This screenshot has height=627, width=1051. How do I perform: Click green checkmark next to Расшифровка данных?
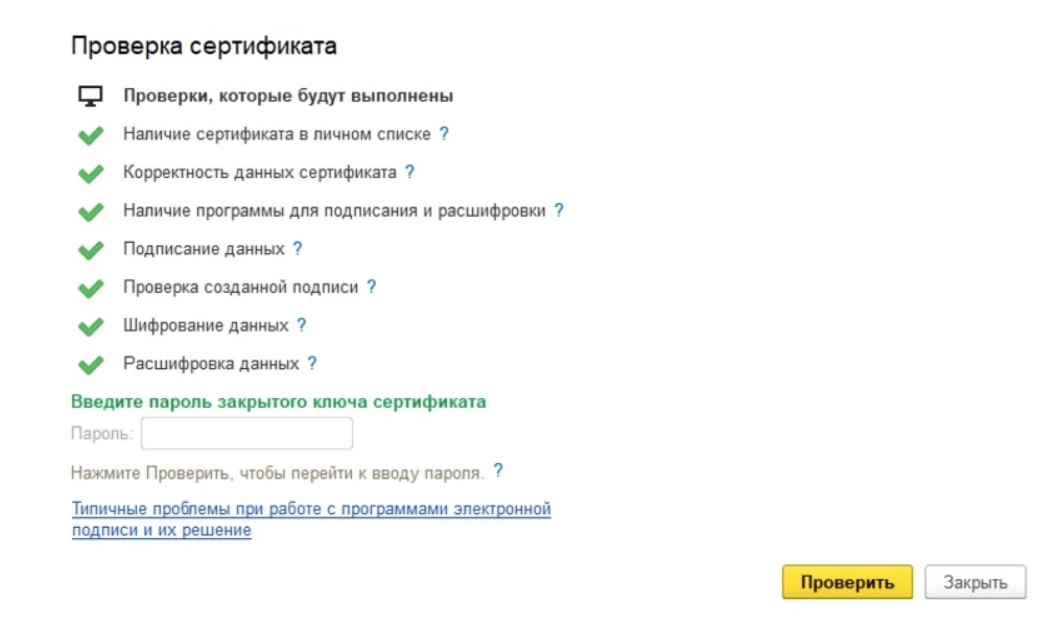click(x=90, y=364)
